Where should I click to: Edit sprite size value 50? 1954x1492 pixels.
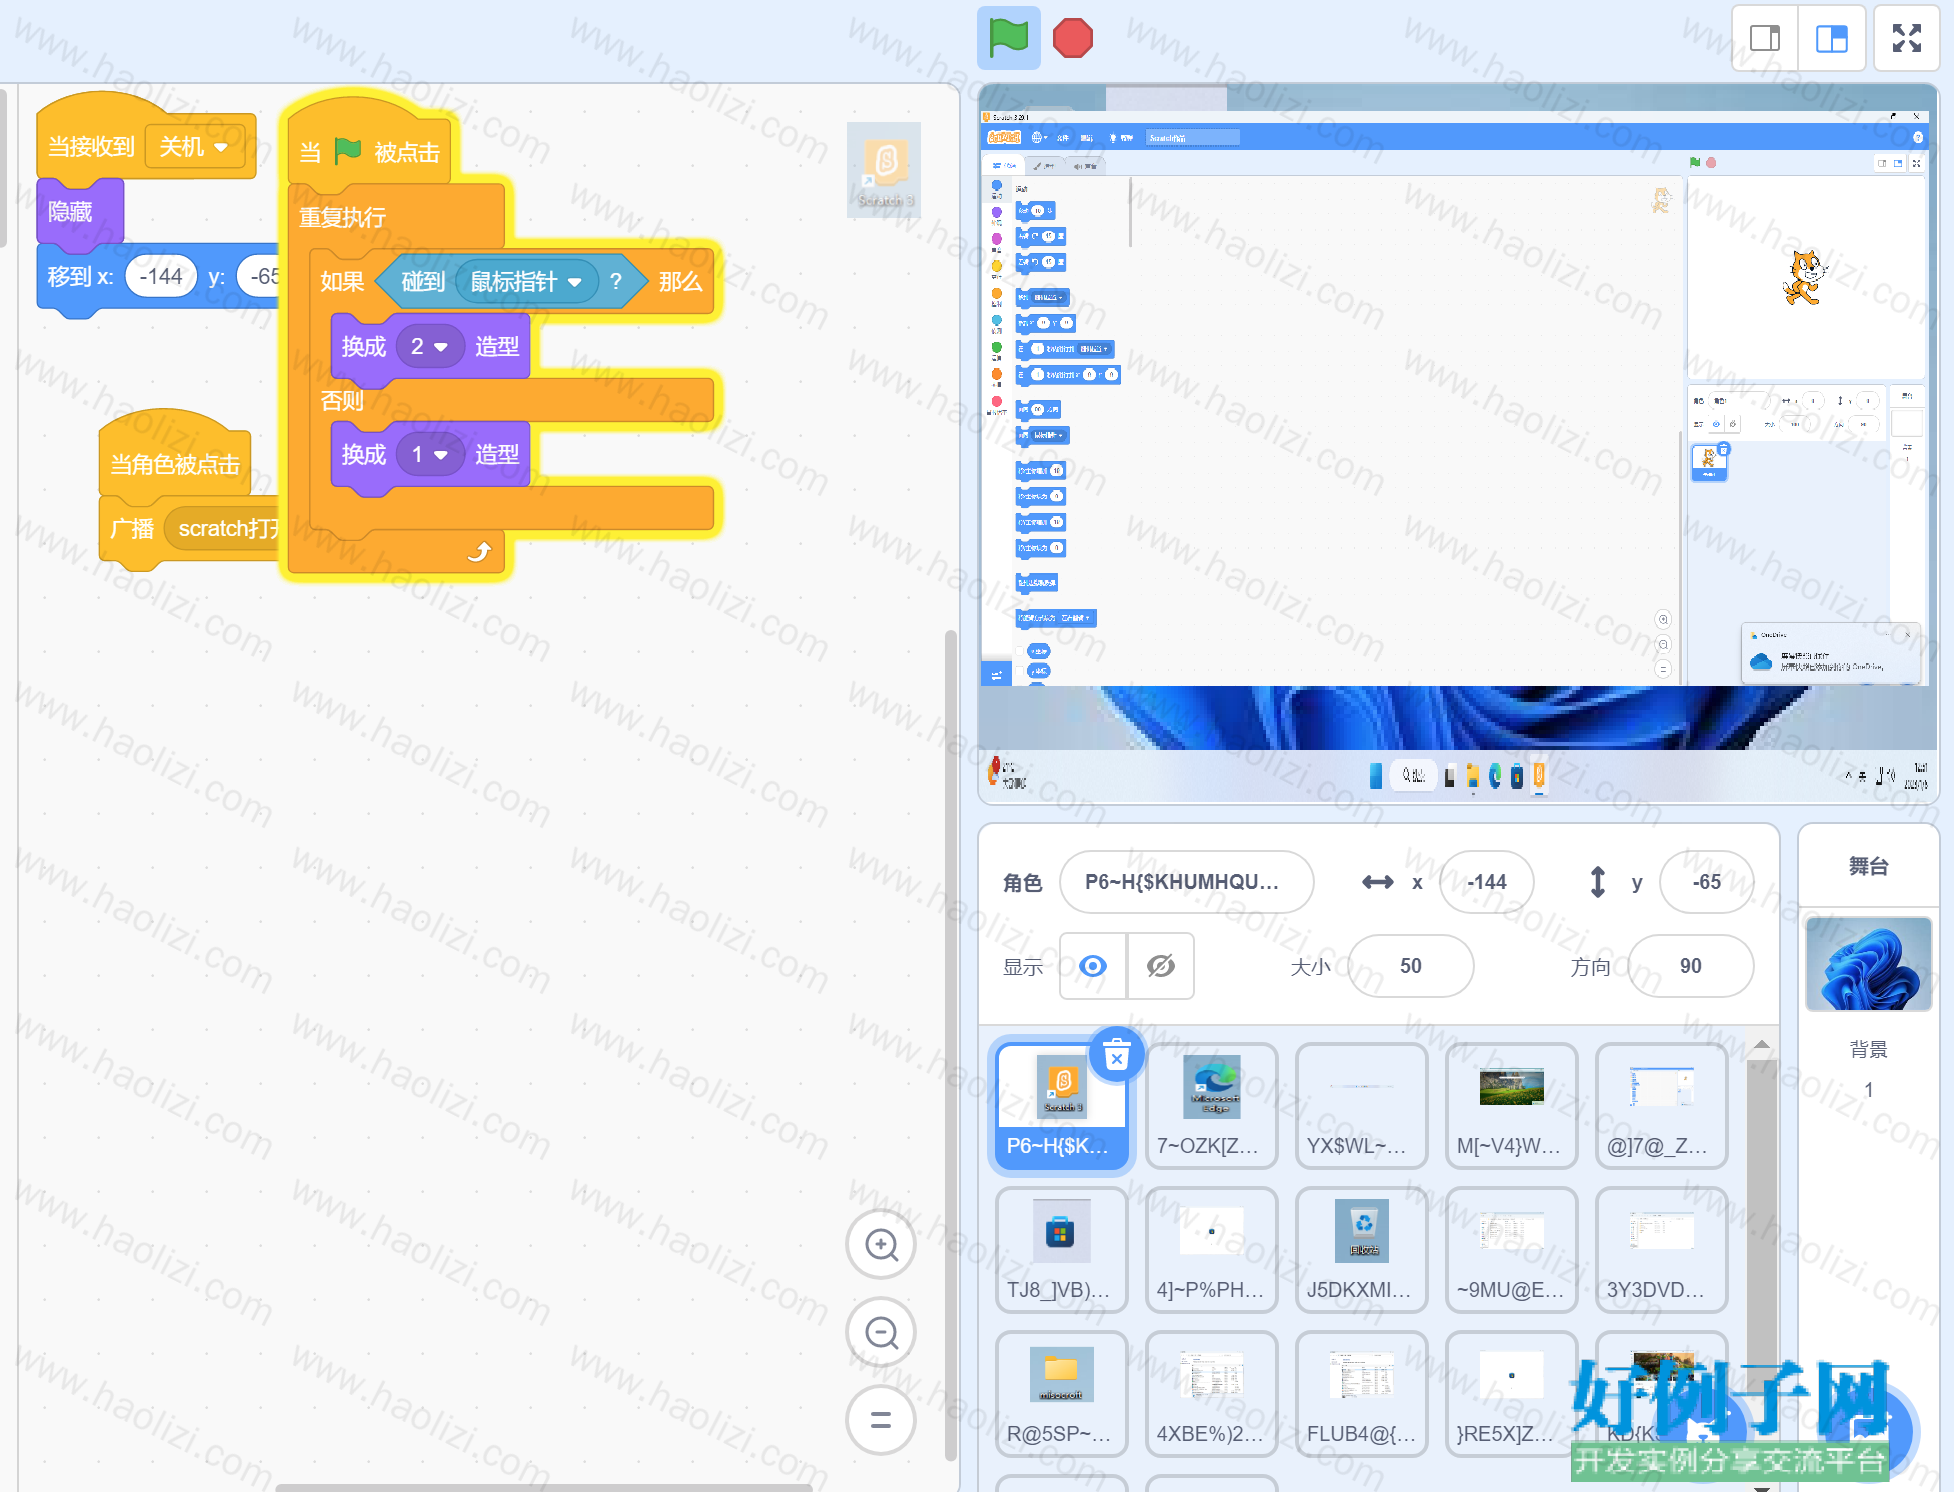pos(1411,966)
